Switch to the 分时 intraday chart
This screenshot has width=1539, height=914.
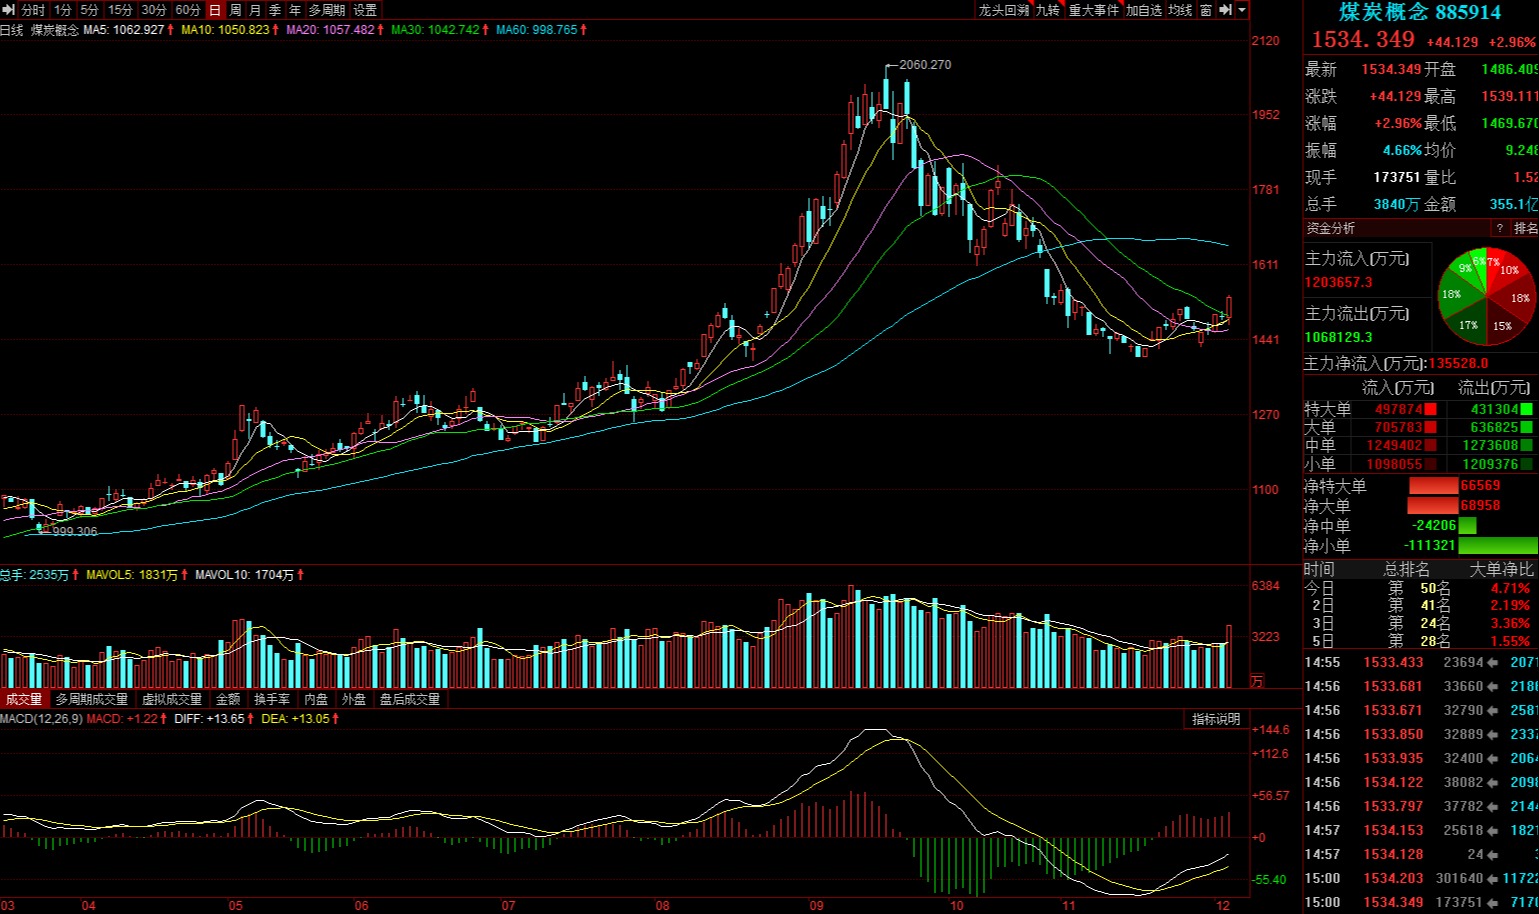click(x=34, y=10)
